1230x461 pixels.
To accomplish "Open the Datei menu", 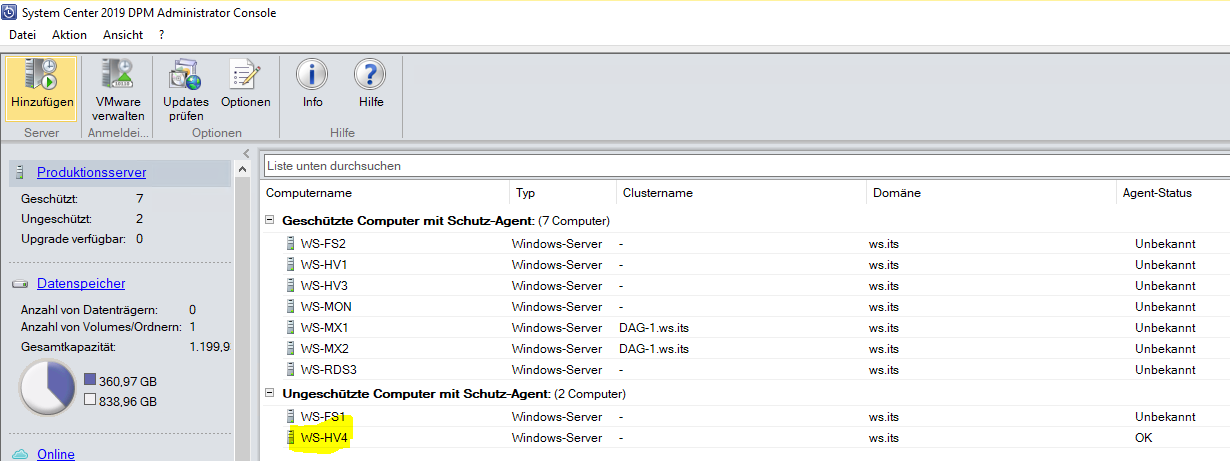I will [22, 35].
